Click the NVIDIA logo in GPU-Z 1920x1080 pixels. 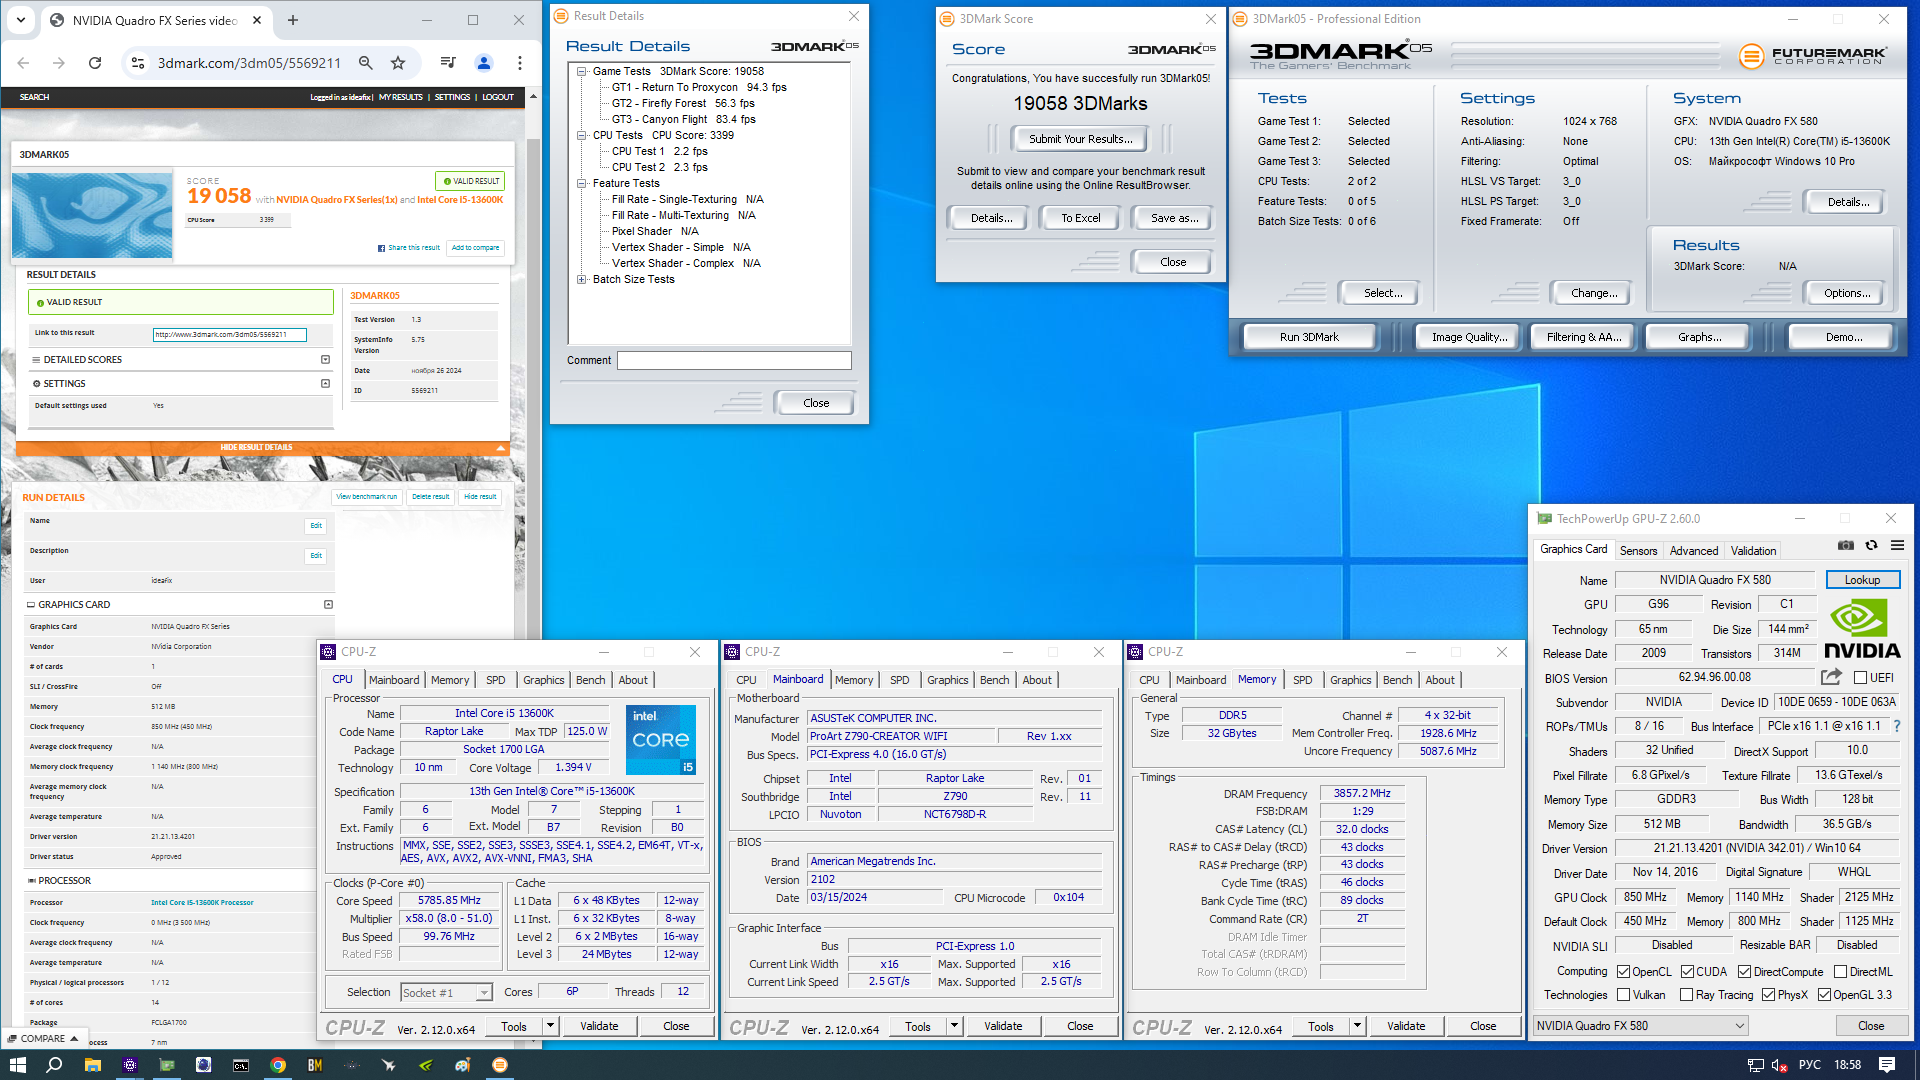(1862, 629)
